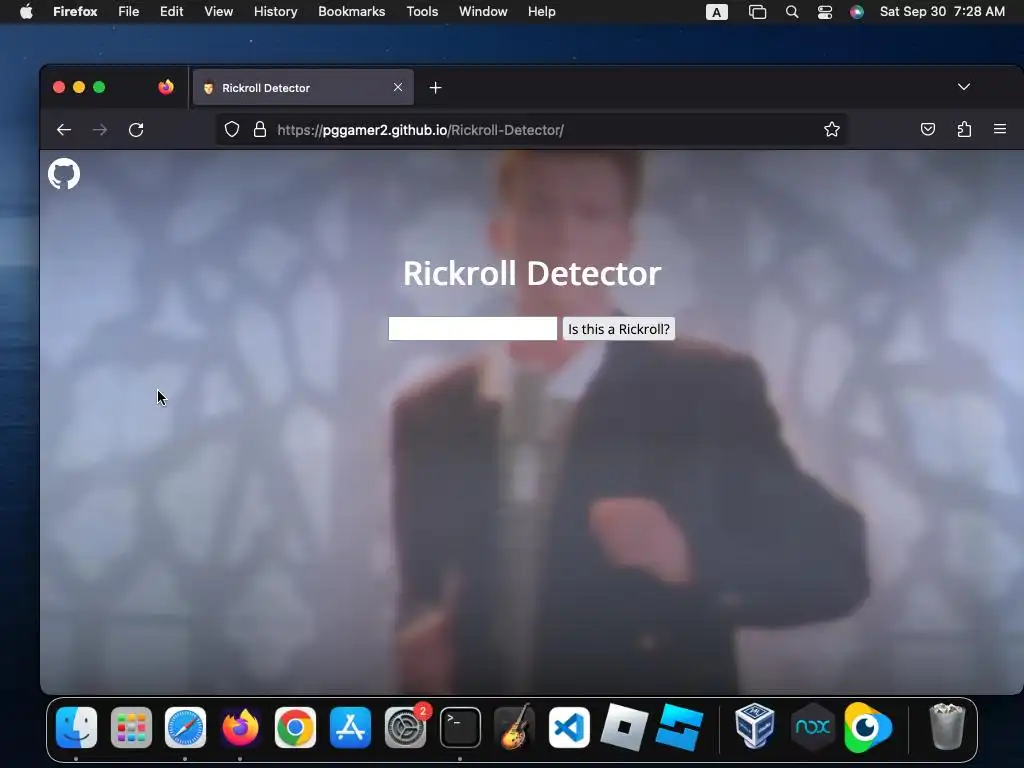Viewport: 1024px width, 768px height.
Task: Open the App Store from Dock
Action: tap(350, 728)
